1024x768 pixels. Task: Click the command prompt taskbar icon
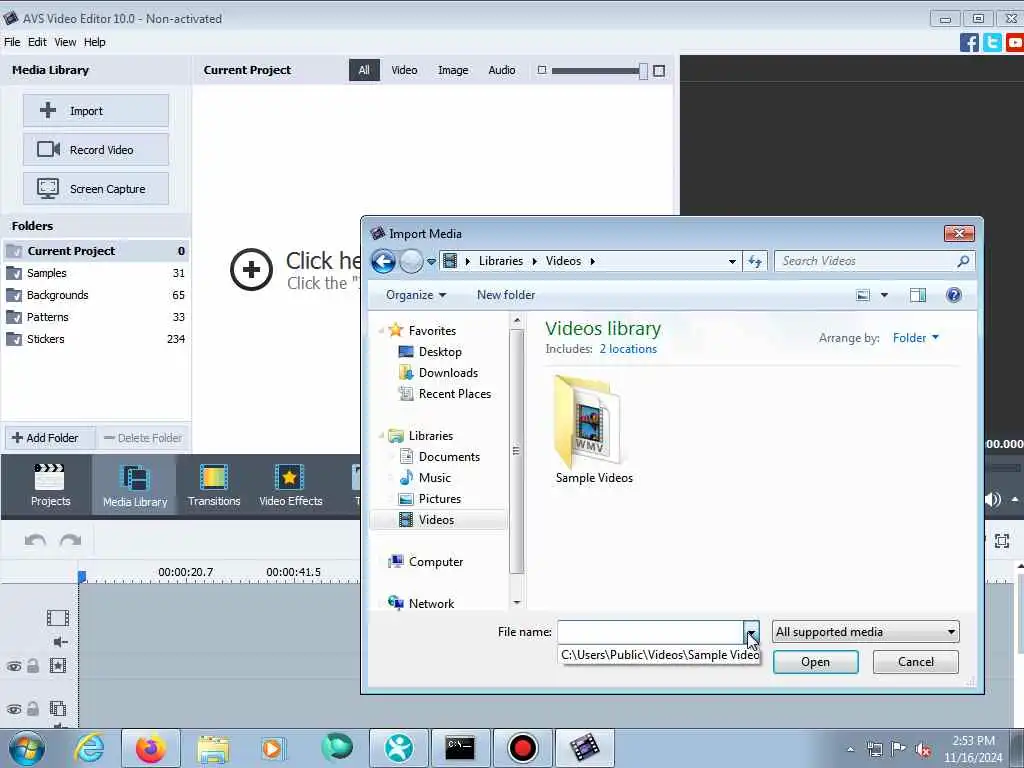pos(460,748)
